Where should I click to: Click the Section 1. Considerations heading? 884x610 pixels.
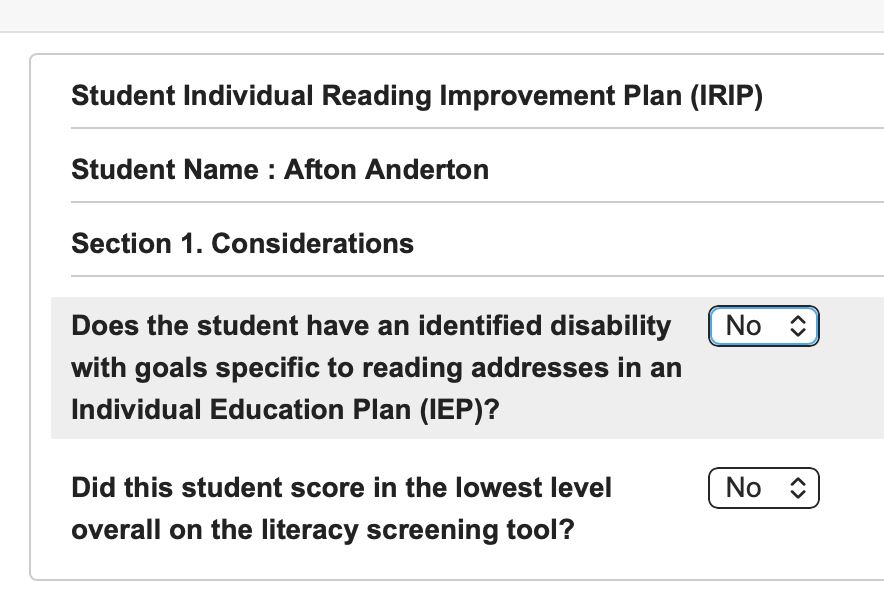coord(242,243)
